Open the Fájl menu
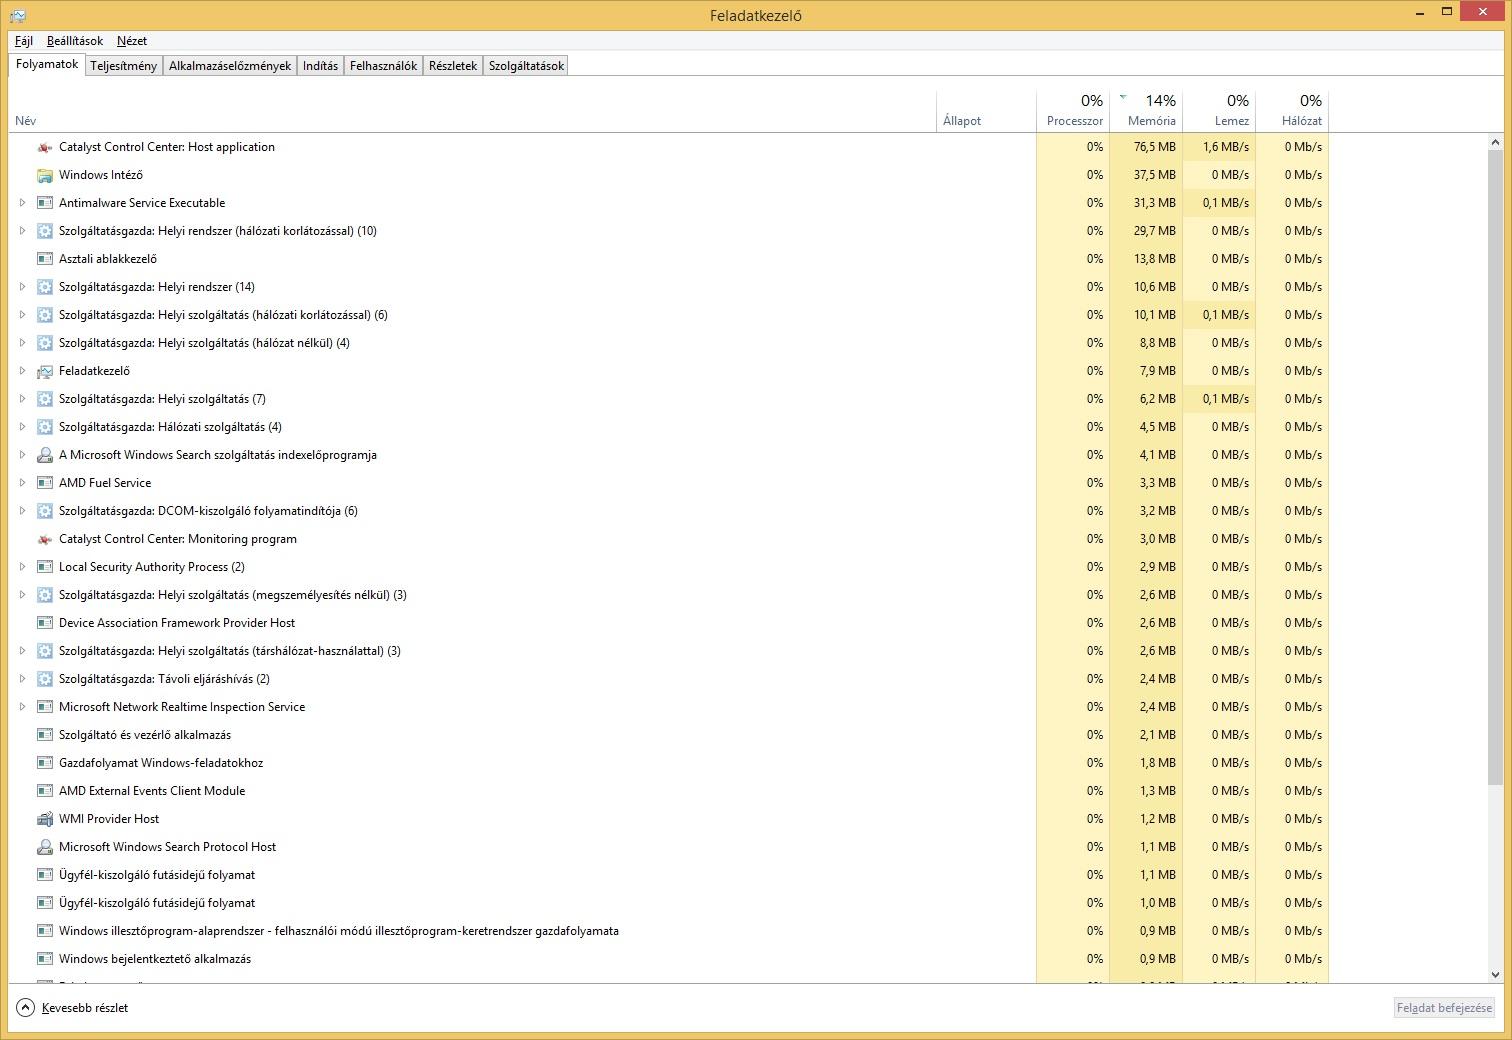Image resolution: width=1512 pixels, height=1040 pixels. [24, 41]
